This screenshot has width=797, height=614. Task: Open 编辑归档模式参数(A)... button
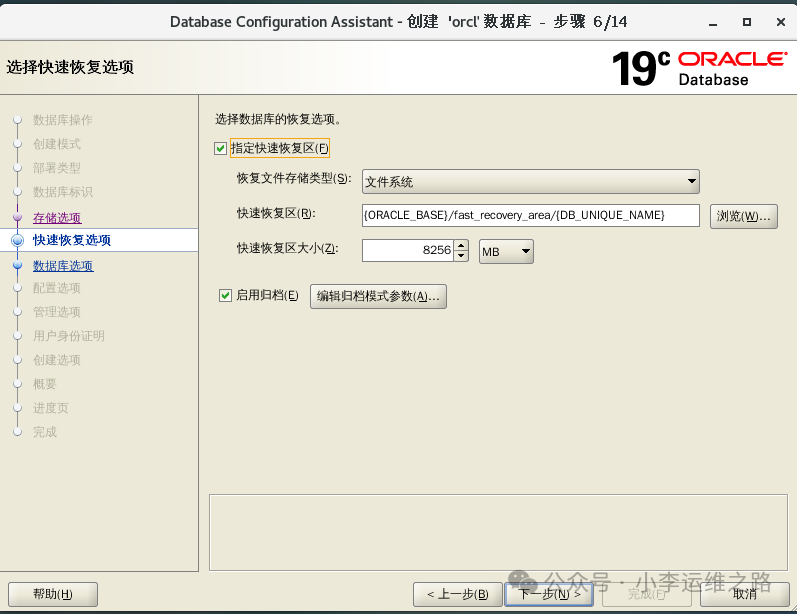[x=378, y=296]
